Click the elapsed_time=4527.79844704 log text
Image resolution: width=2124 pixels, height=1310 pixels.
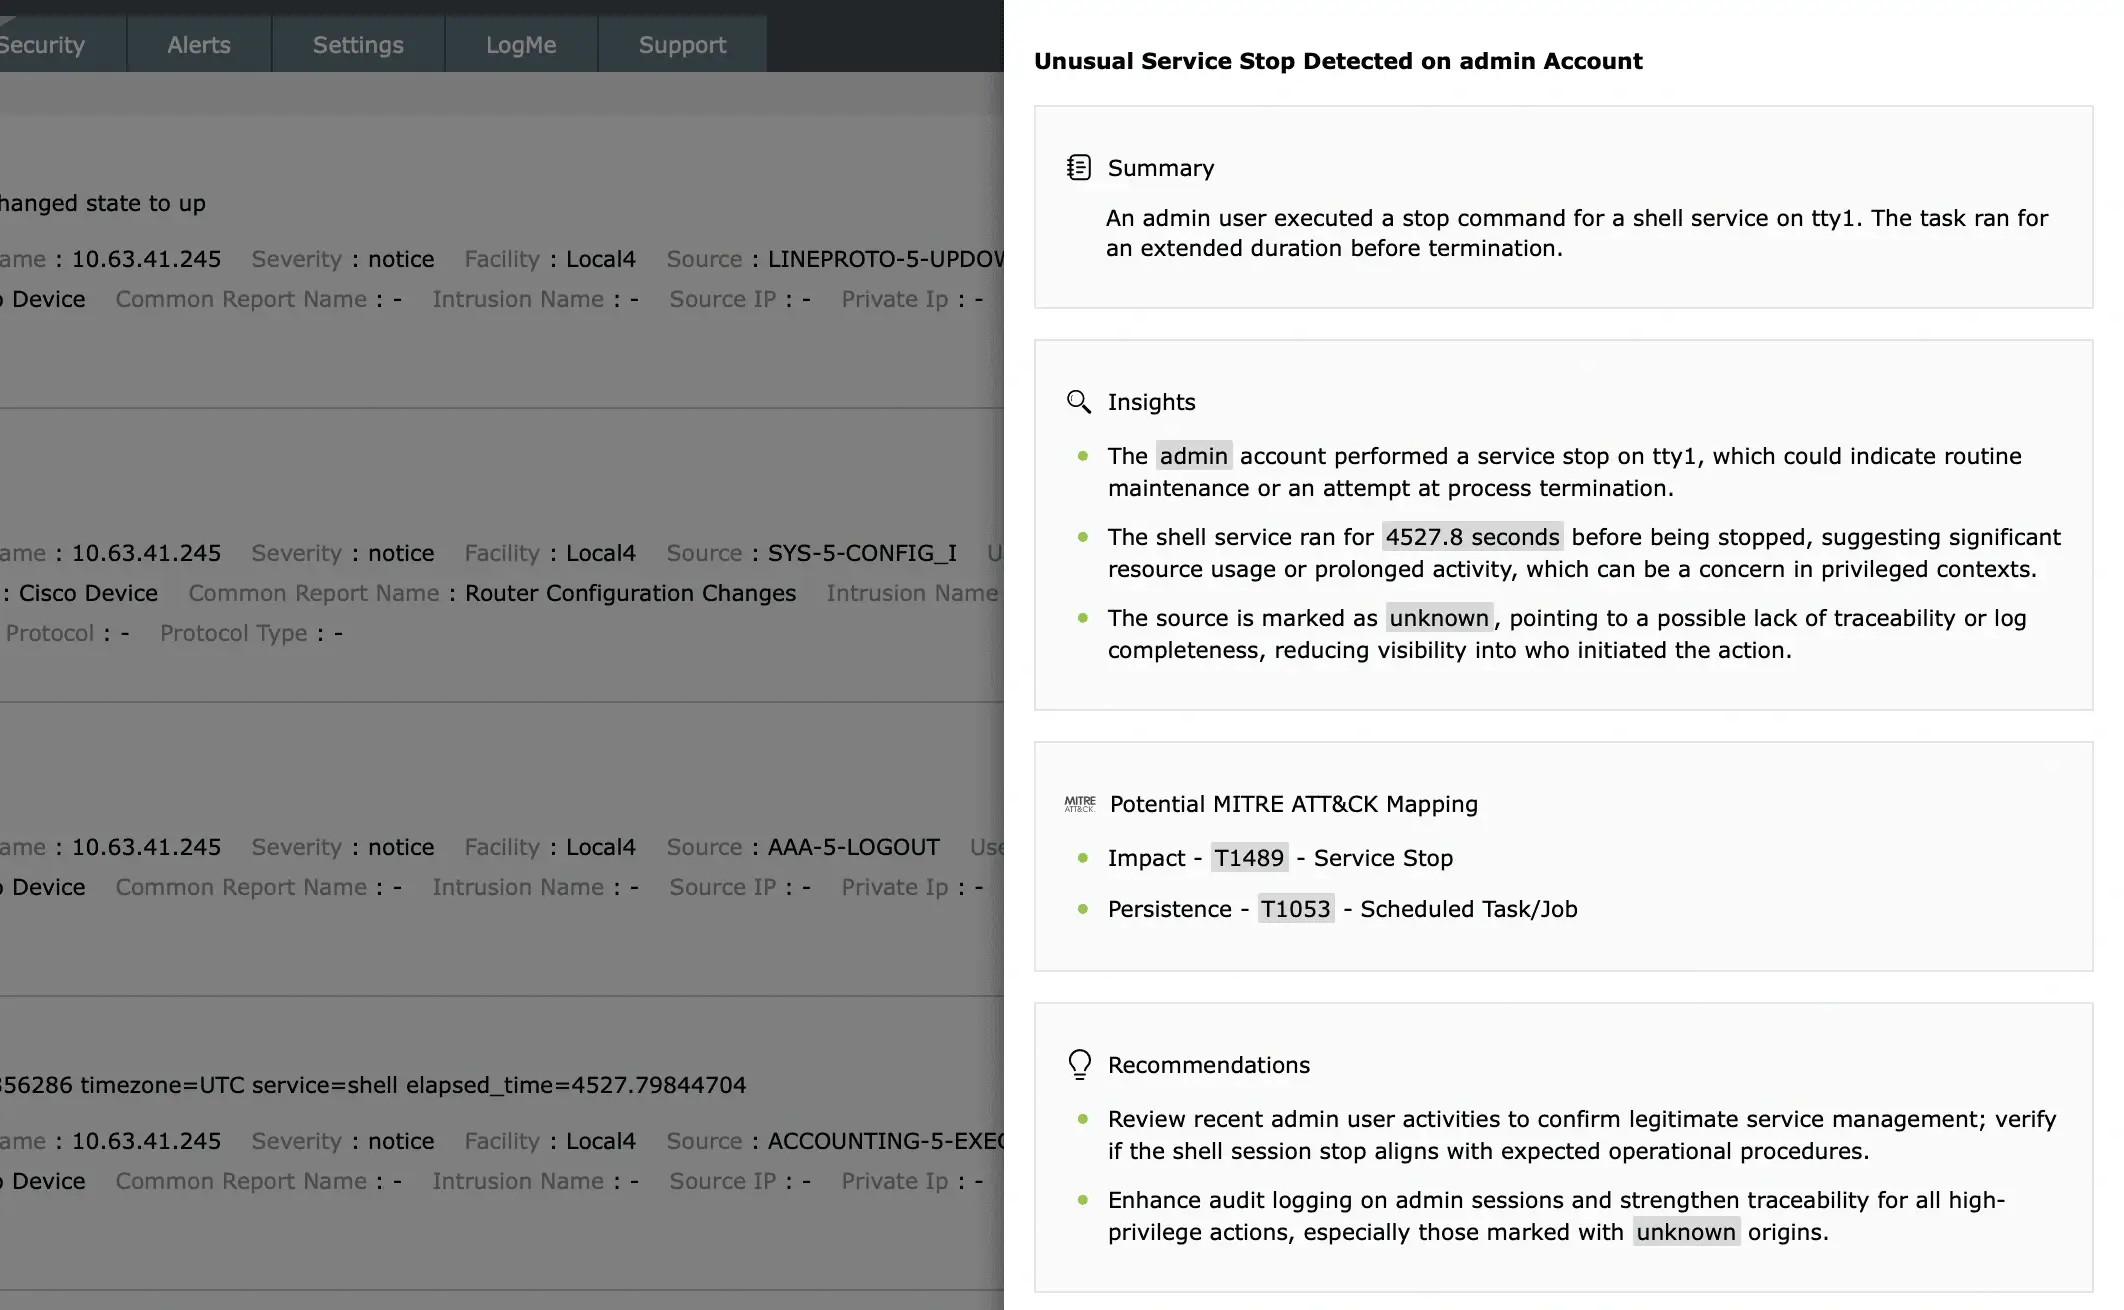tap(576, 1085)
